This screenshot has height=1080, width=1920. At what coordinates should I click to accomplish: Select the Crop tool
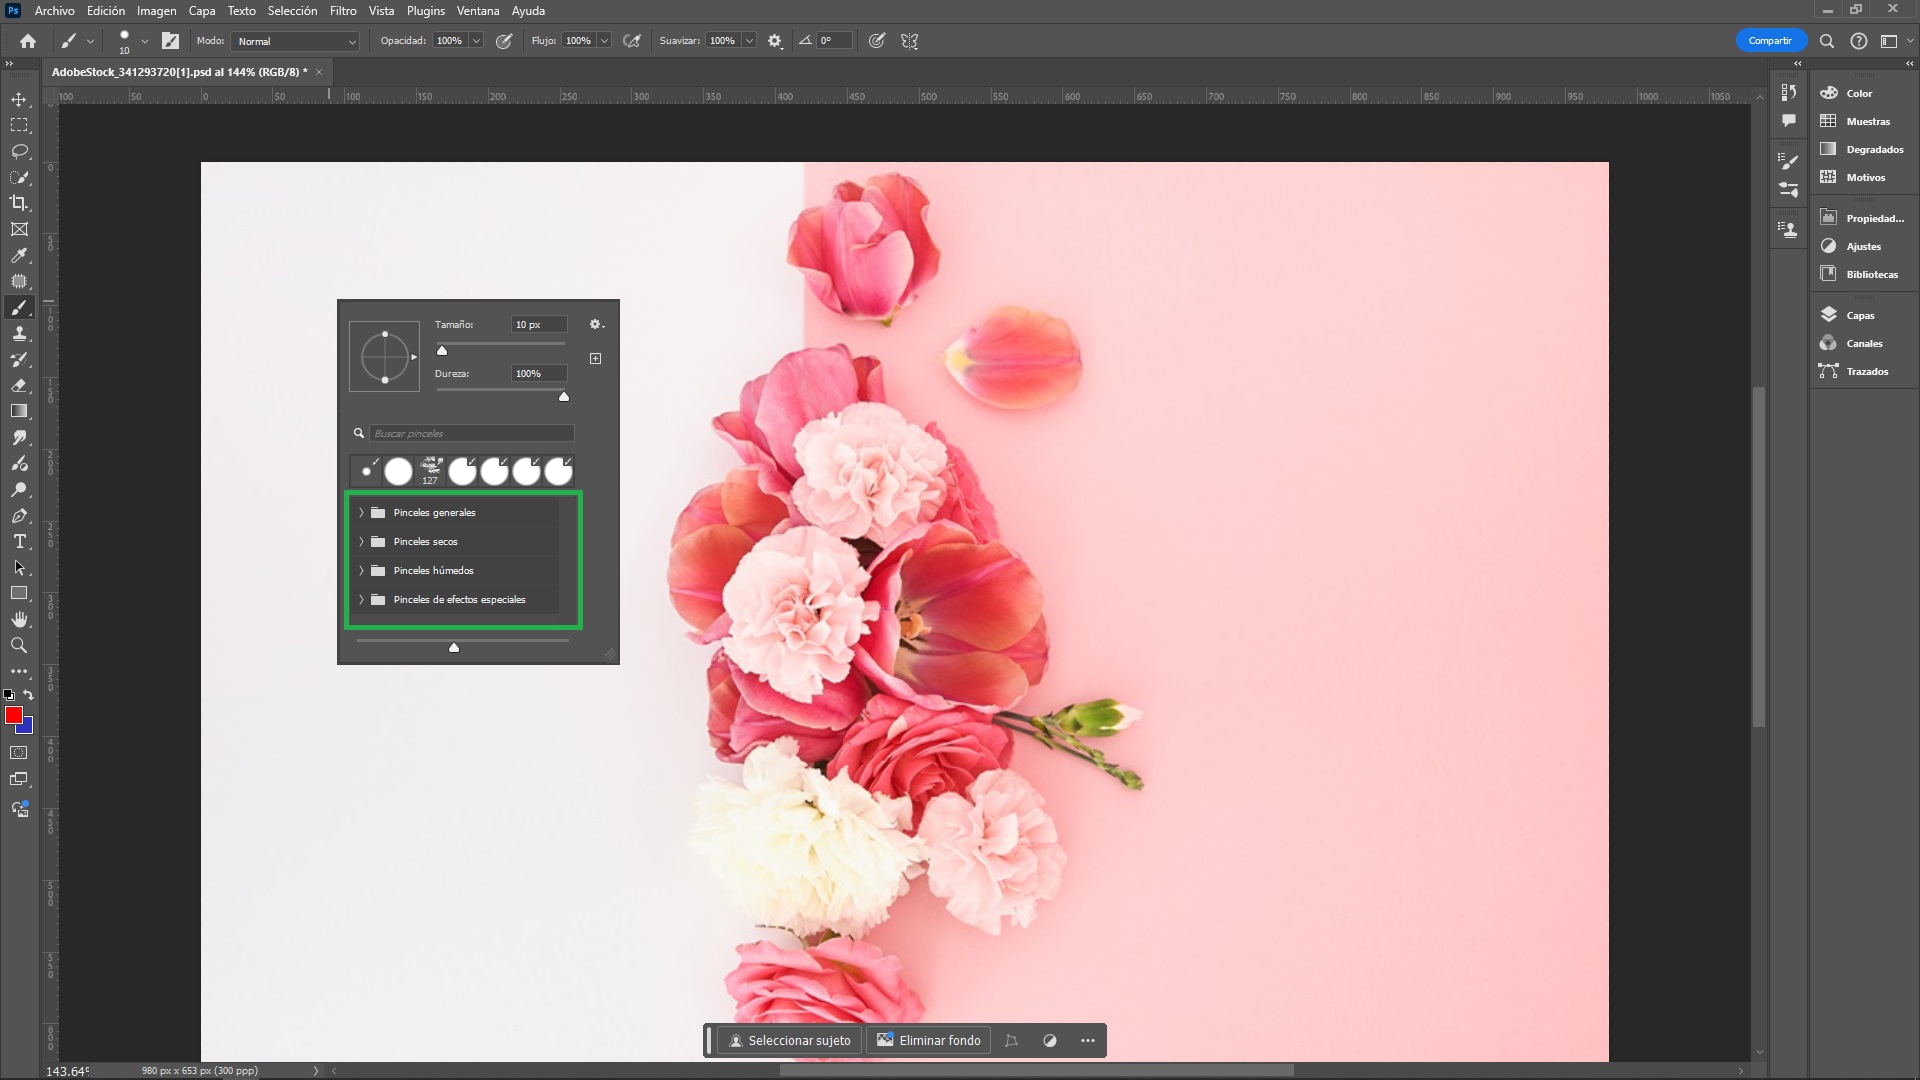(19, 203)
